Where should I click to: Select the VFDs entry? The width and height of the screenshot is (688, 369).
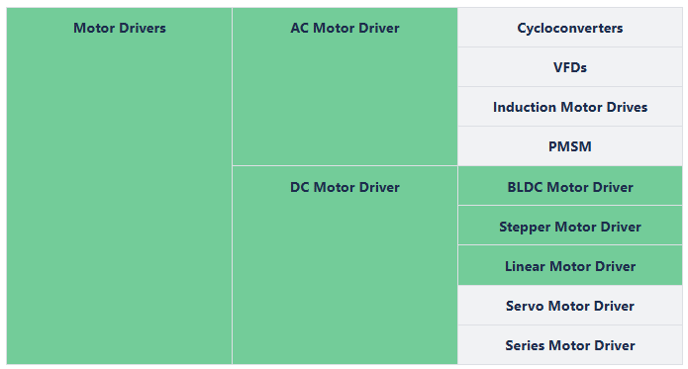(570, 67)
